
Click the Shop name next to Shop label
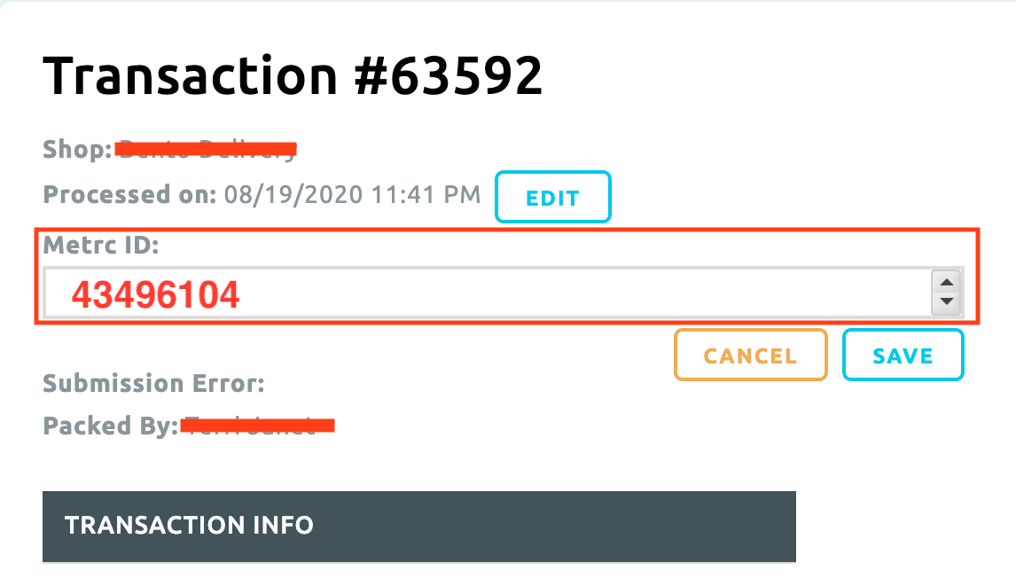[x=205, y=148]
